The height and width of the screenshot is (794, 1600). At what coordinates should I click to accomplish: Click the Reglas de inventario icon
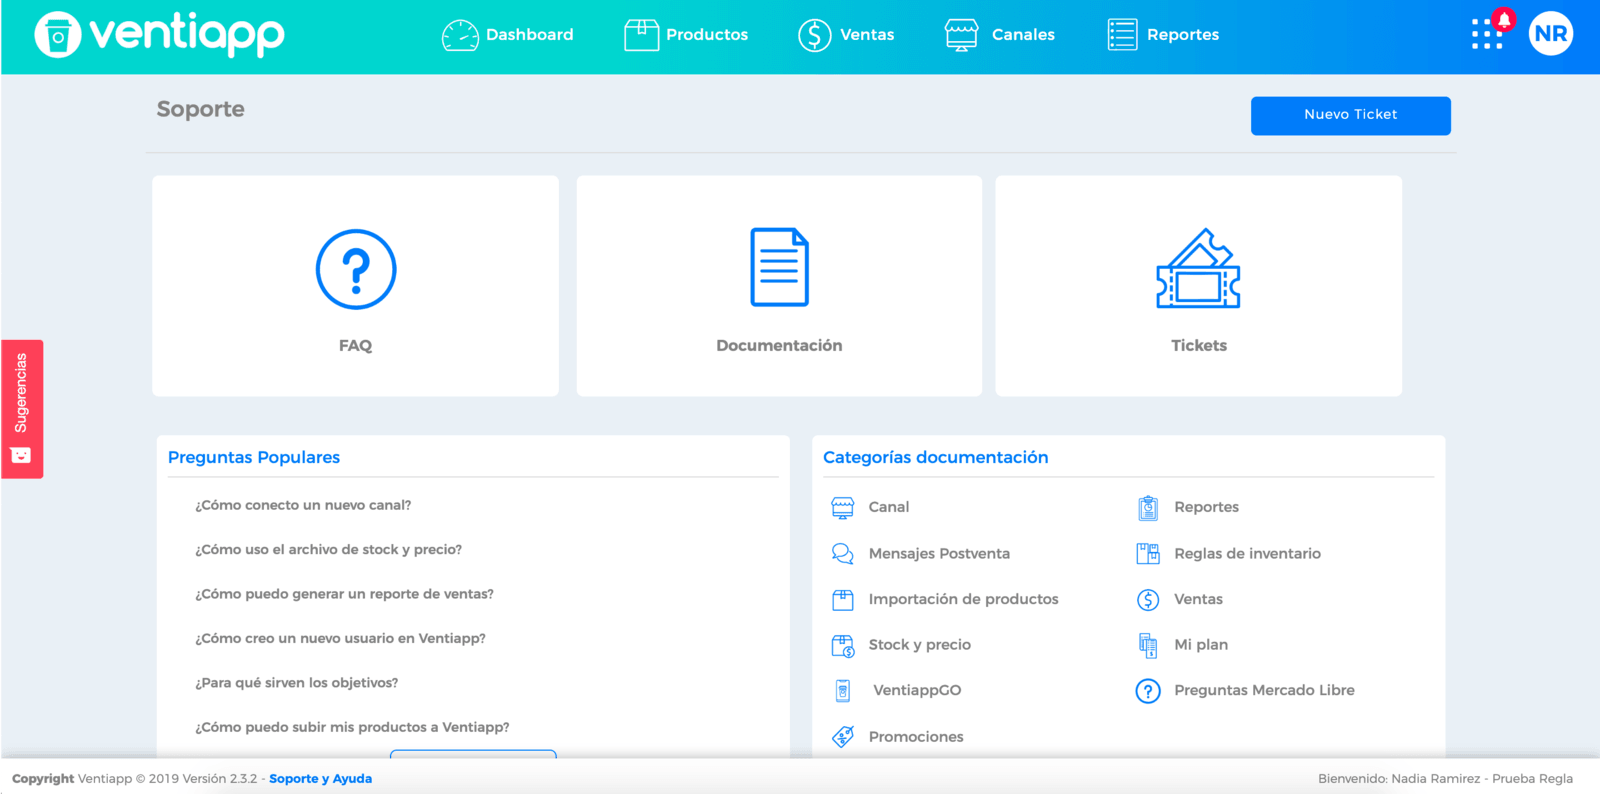1148,554
